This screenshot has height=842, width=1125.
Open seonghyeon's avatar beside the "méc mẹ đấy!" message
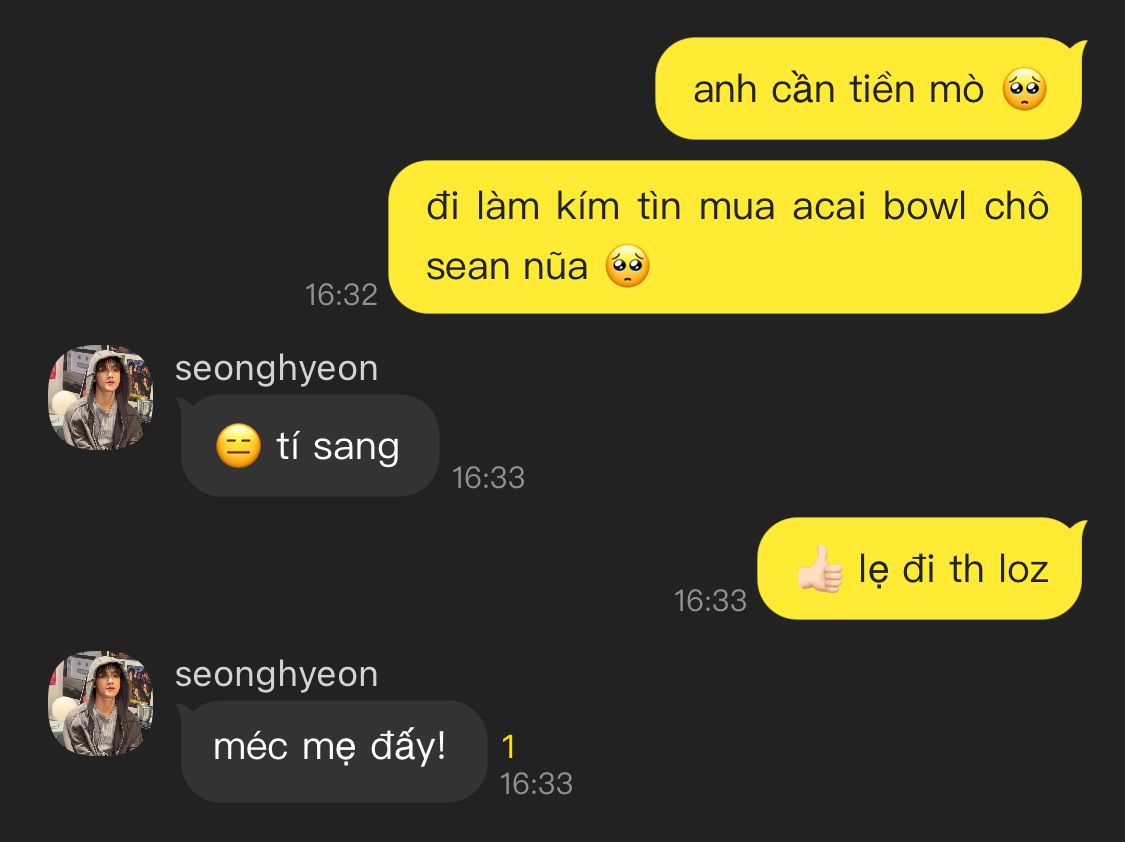point(100,704)
